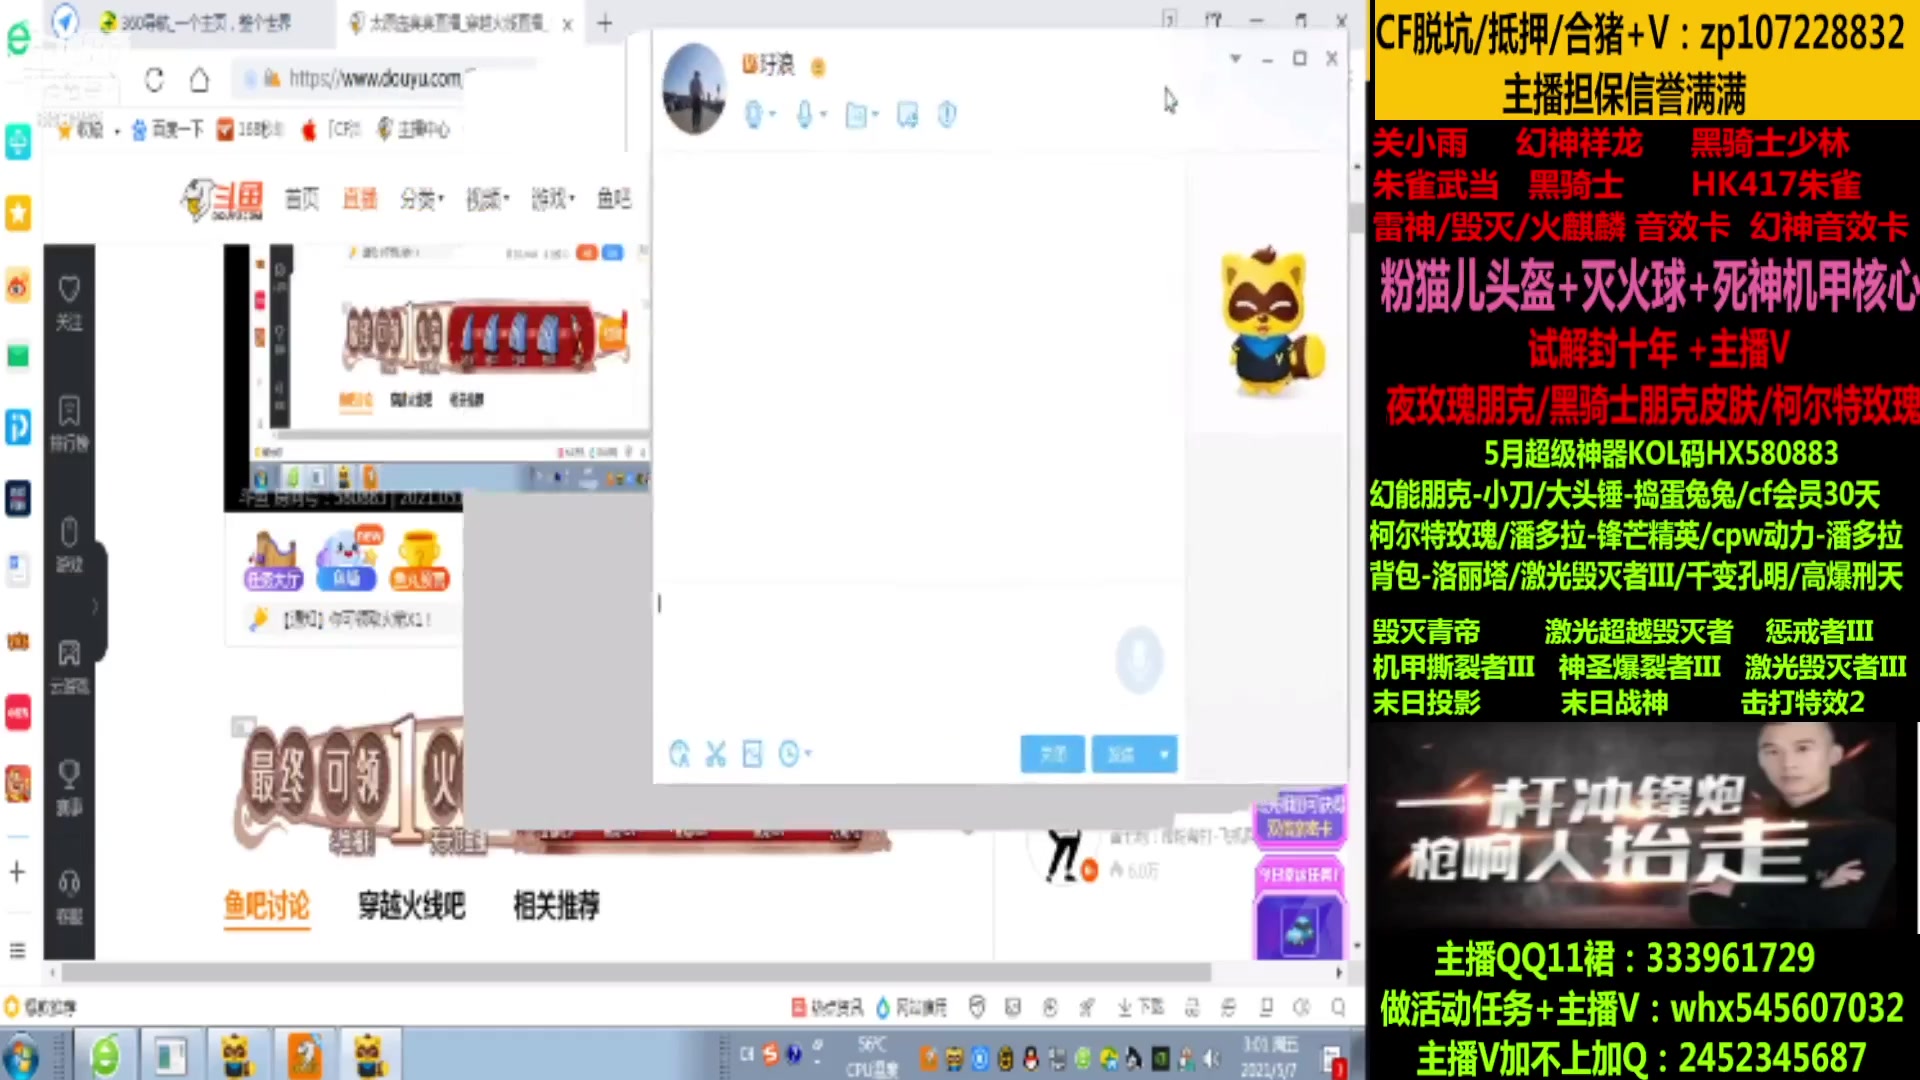Screen dimensions: 1920x1080
Task: Click the yellow star icon in browser sidebar
Action: (18, 213)
